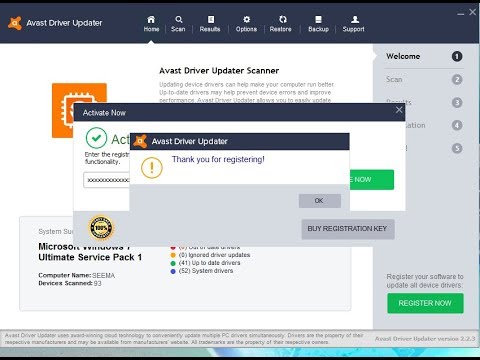Open the Results toolbar icon
The height and width of the screenshot is (360, 480).
211,19
